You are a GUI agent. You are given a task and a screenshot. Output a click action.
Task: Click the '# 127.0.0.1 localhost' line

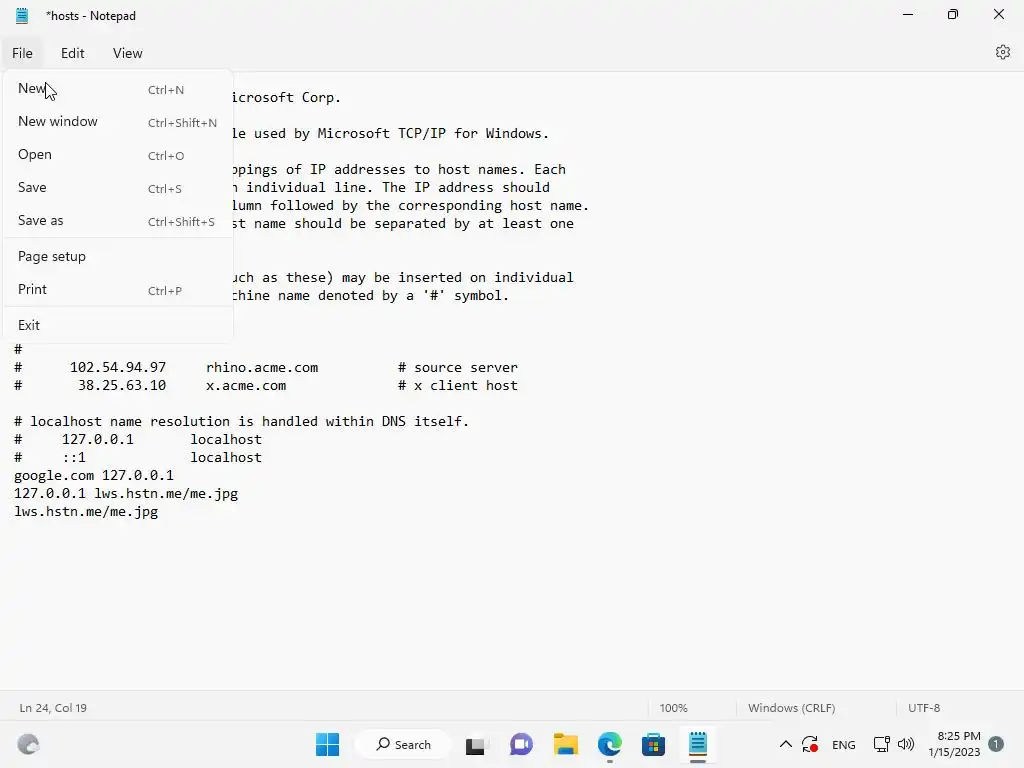tap(138, 440)
